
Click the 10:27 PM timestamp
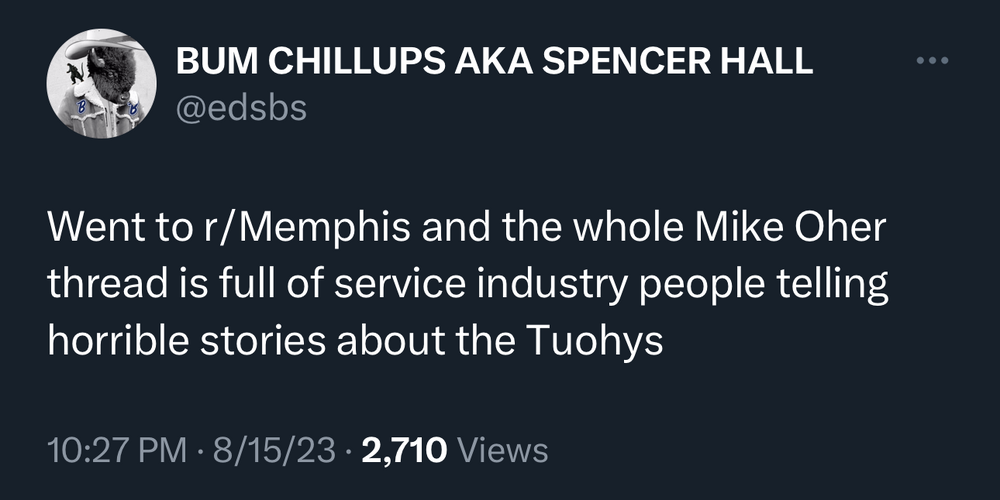click(116, 449)
